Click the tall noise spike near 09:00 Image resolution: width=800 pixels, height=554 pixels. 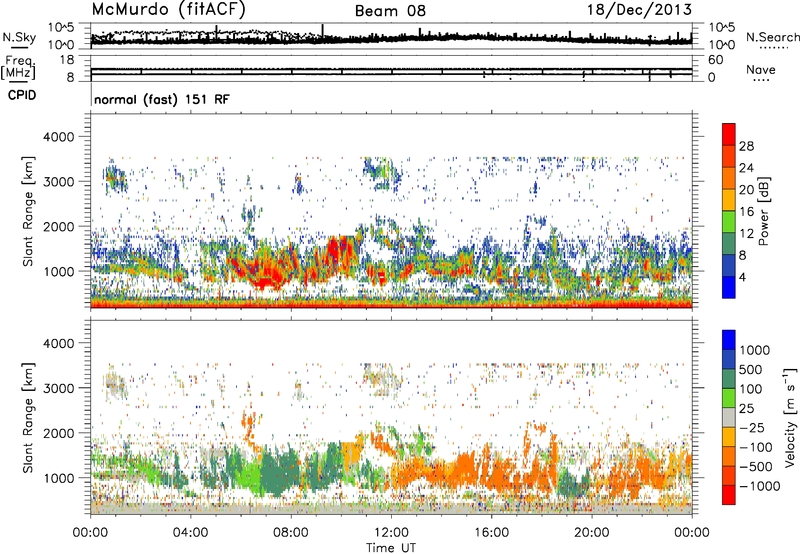tap(322, 33)
